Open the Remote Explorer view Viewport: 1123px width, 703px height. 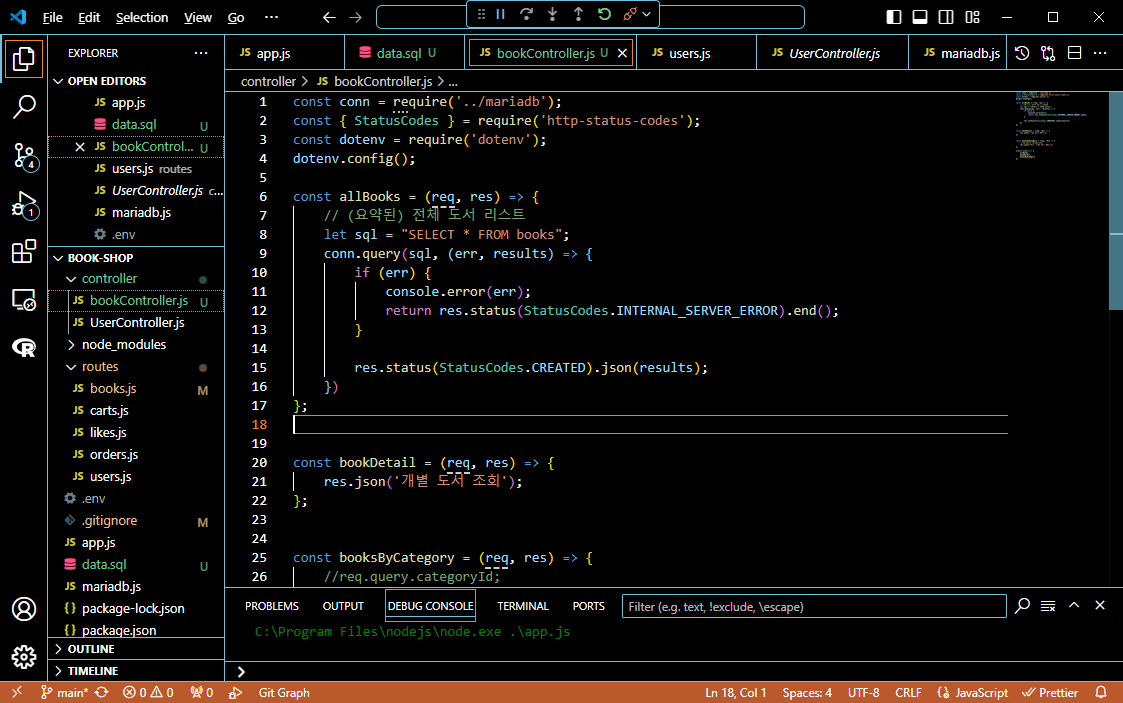tap(24, 300)
